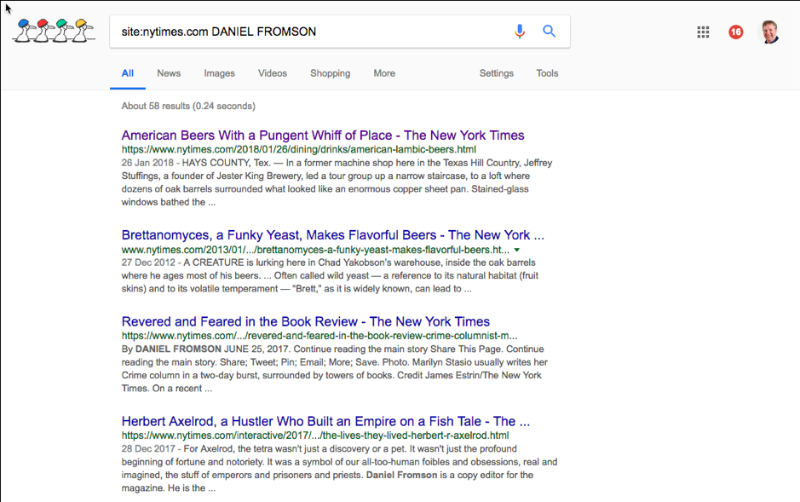
Task: Click bold DANIEL FROMSON in Book Review snippet
Action: [x=178, y=349]
